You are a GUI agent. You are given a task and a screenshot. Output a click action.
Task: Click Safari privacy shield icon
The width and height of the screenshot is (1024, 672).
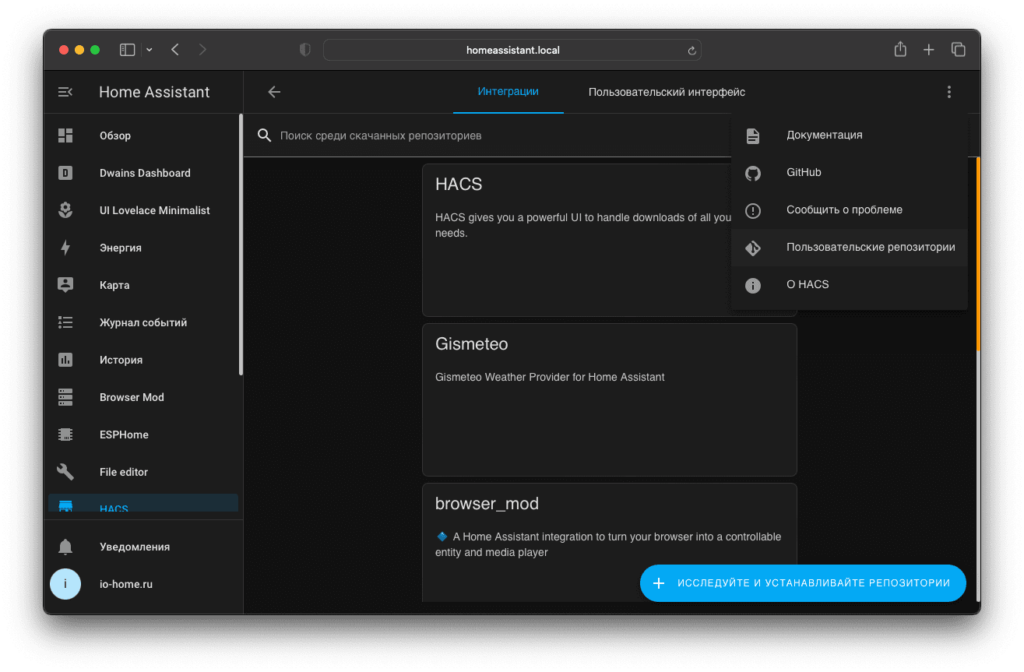click(305, 50)
